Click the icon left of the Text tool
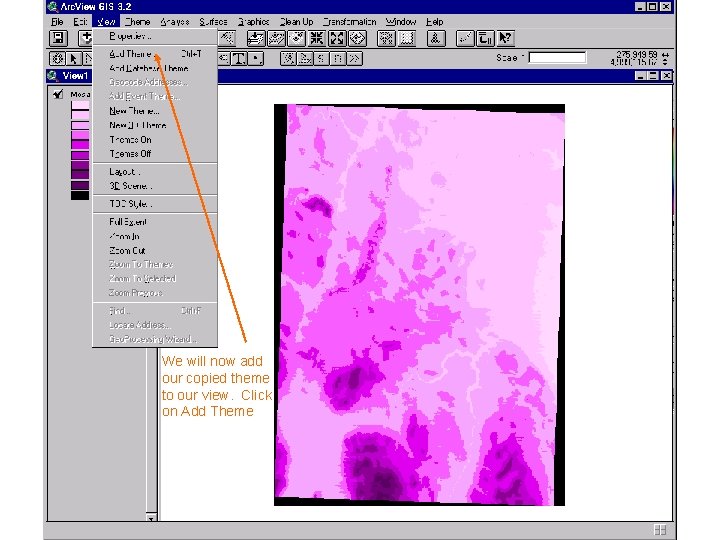This screenshot has width=720, height=540. coord(224,58)
